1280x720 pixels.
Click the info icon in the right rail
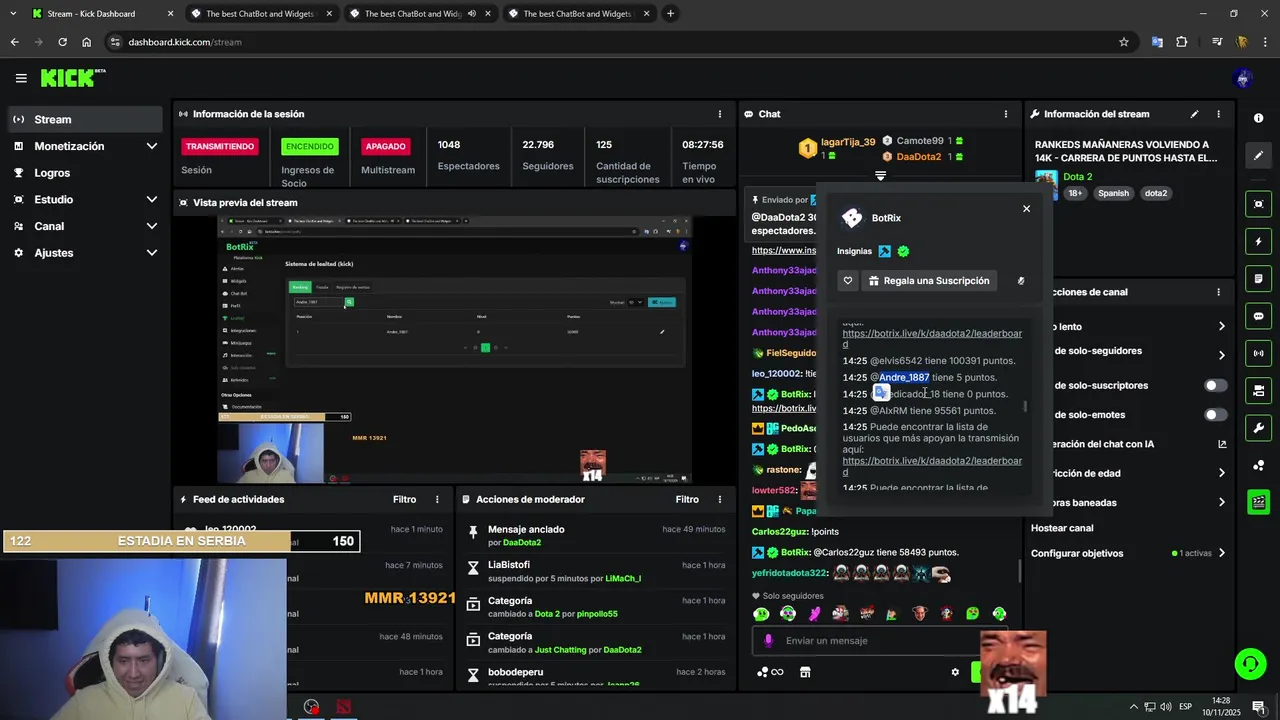coord(1258,118)
